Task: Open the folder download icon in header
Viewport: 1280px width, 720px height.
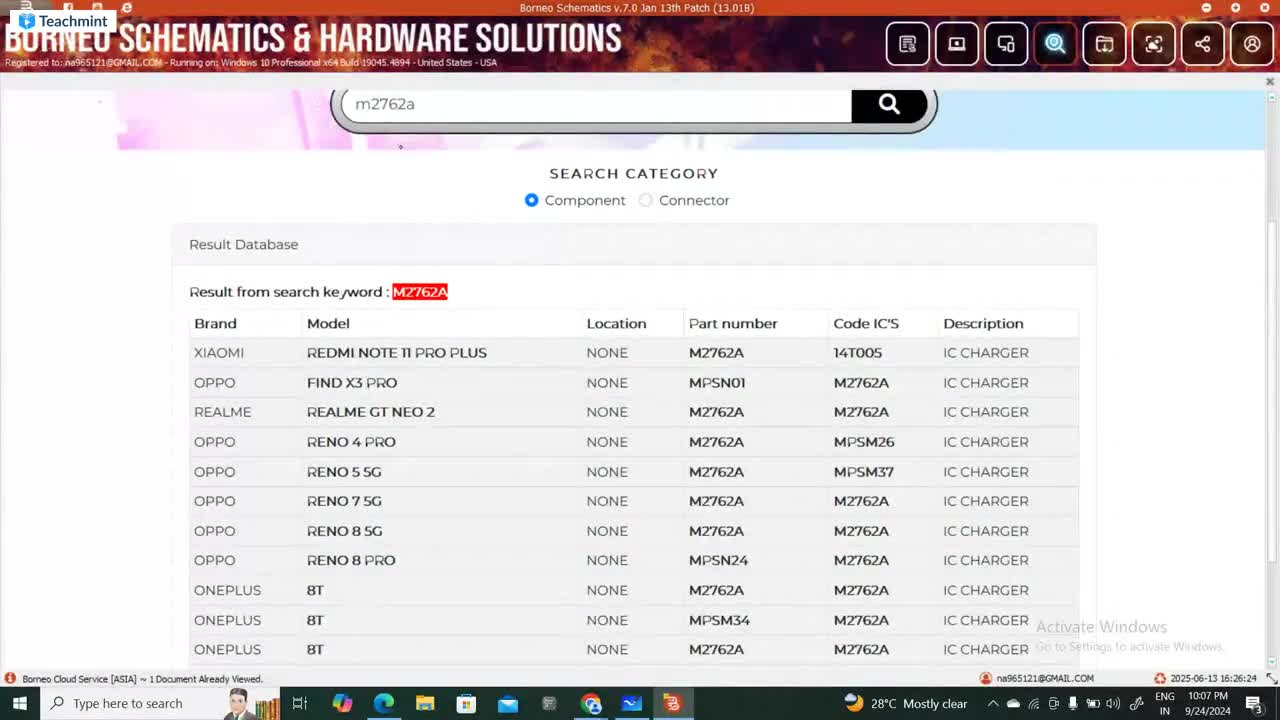Action: tap(1104, 44)
